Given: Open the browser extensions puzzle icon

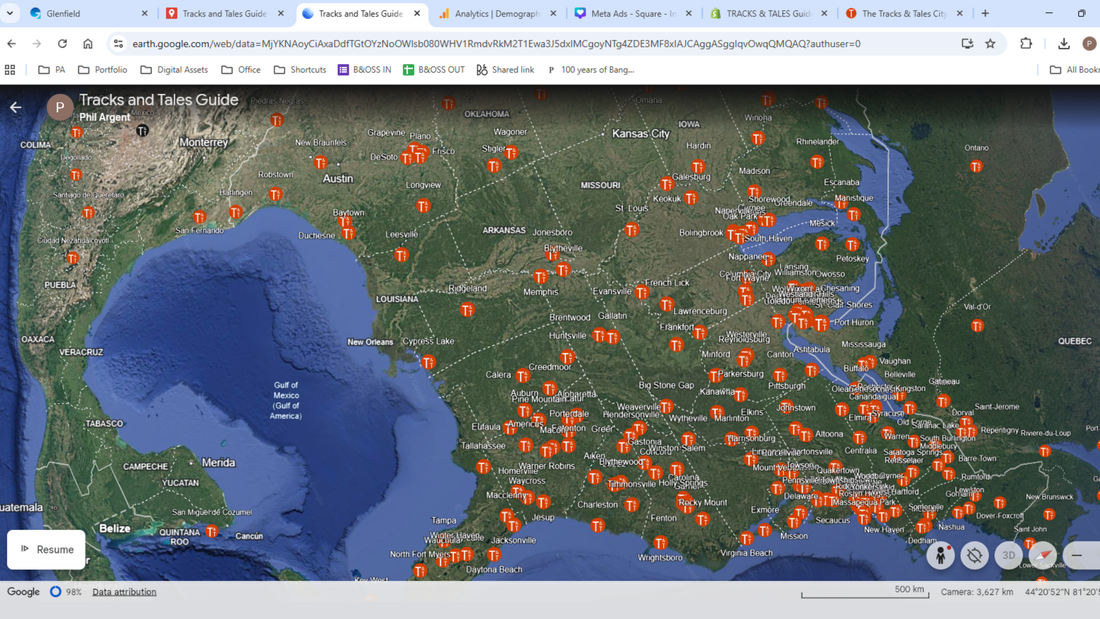Looking at the screenshot, I should point(1026,44).
